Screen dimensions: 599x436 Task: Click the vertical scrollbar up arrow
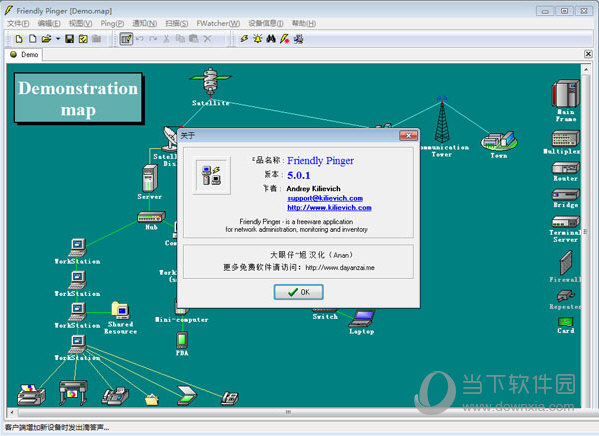pos(586,69)
